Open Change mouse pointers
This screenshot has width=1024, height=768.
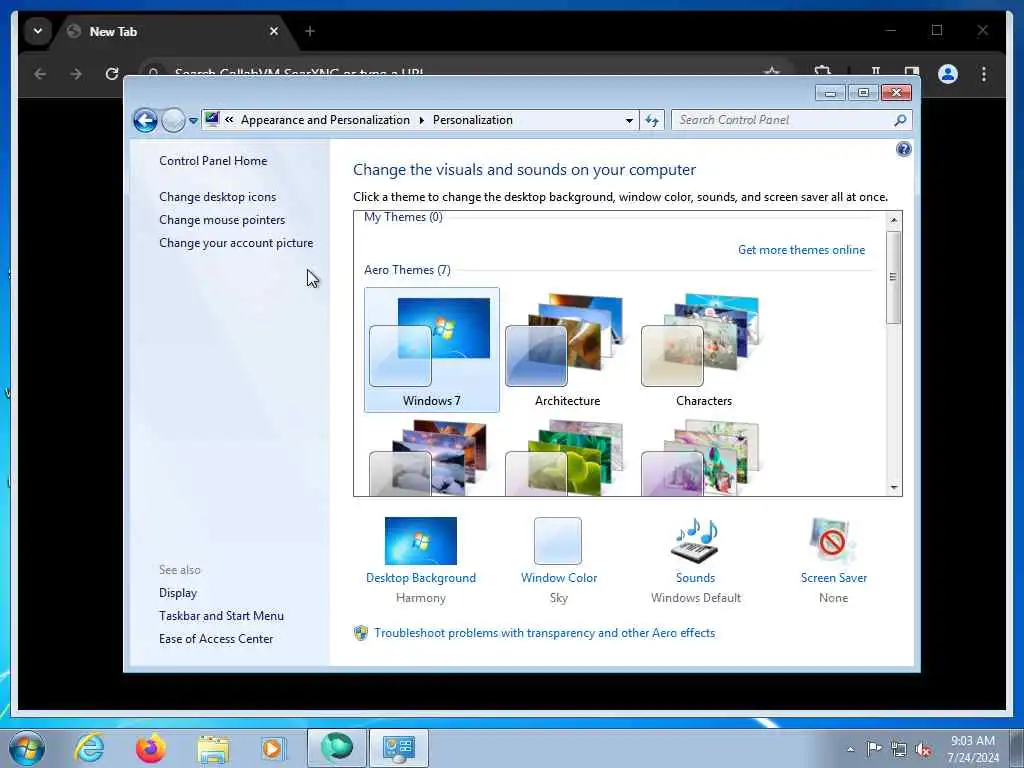[222, 219]
